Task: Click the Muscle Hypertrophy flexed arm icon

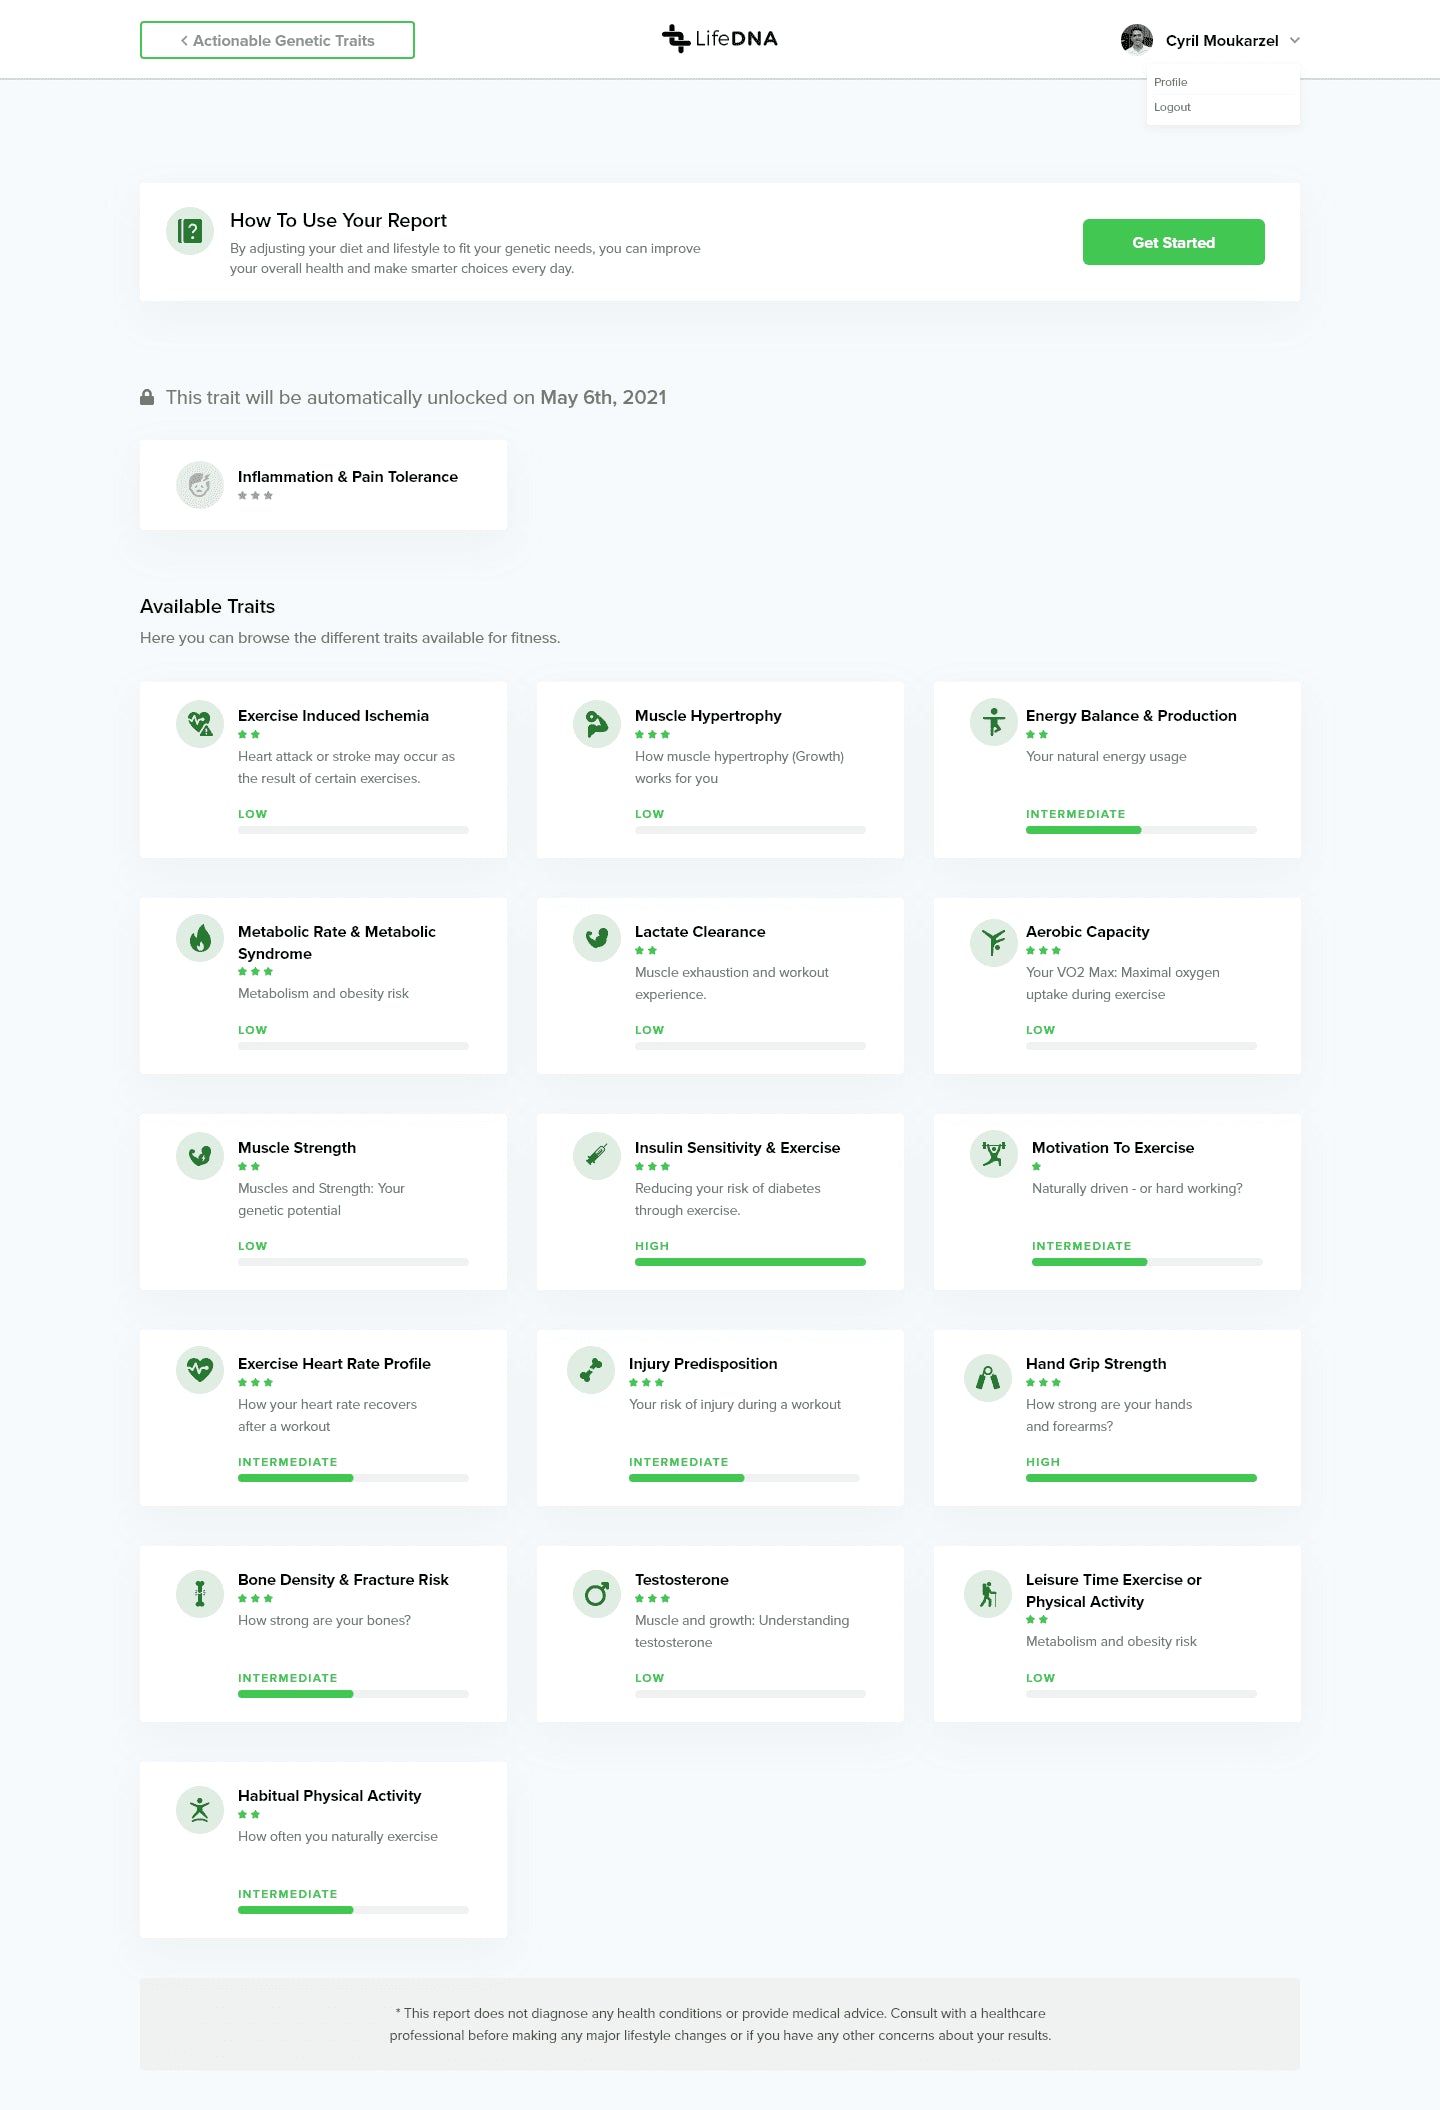Action: click(597, 723)
